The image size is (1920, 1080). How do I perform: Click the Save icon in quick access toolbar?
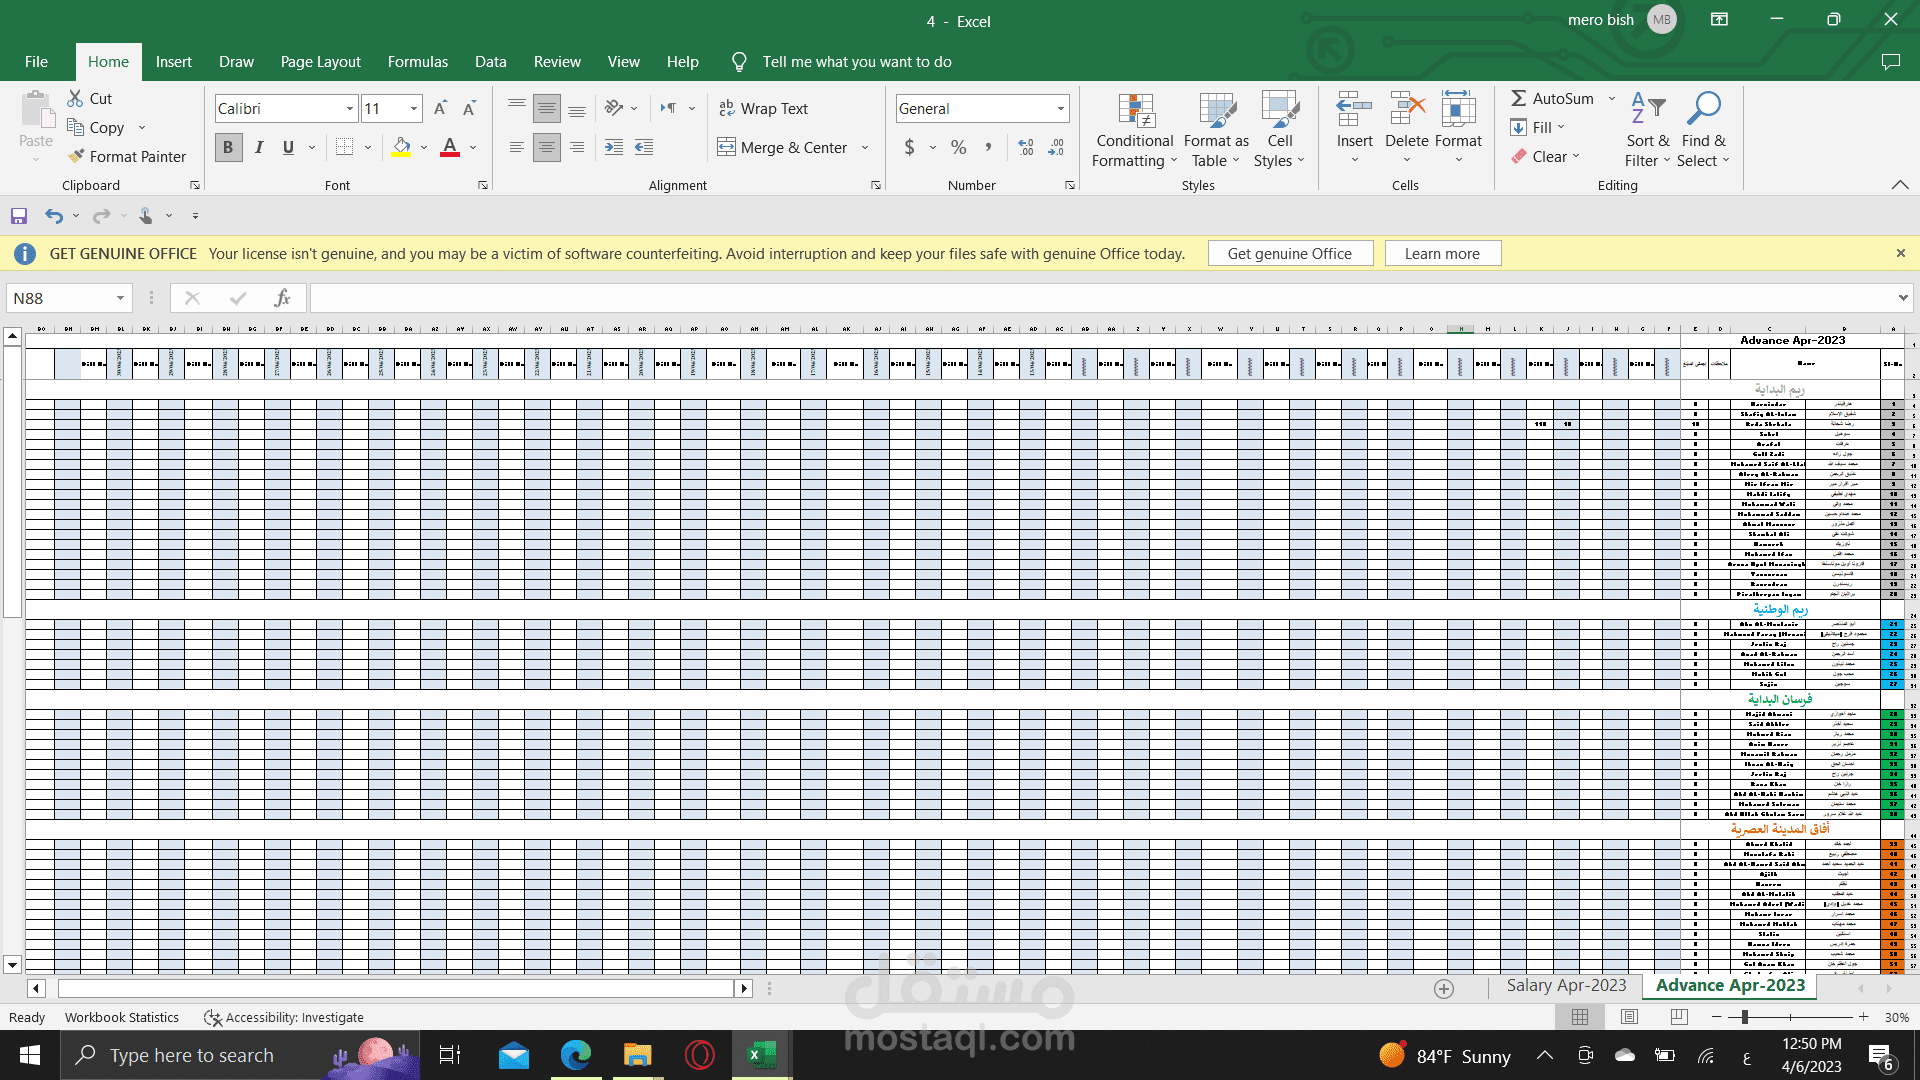pos(18,216)
